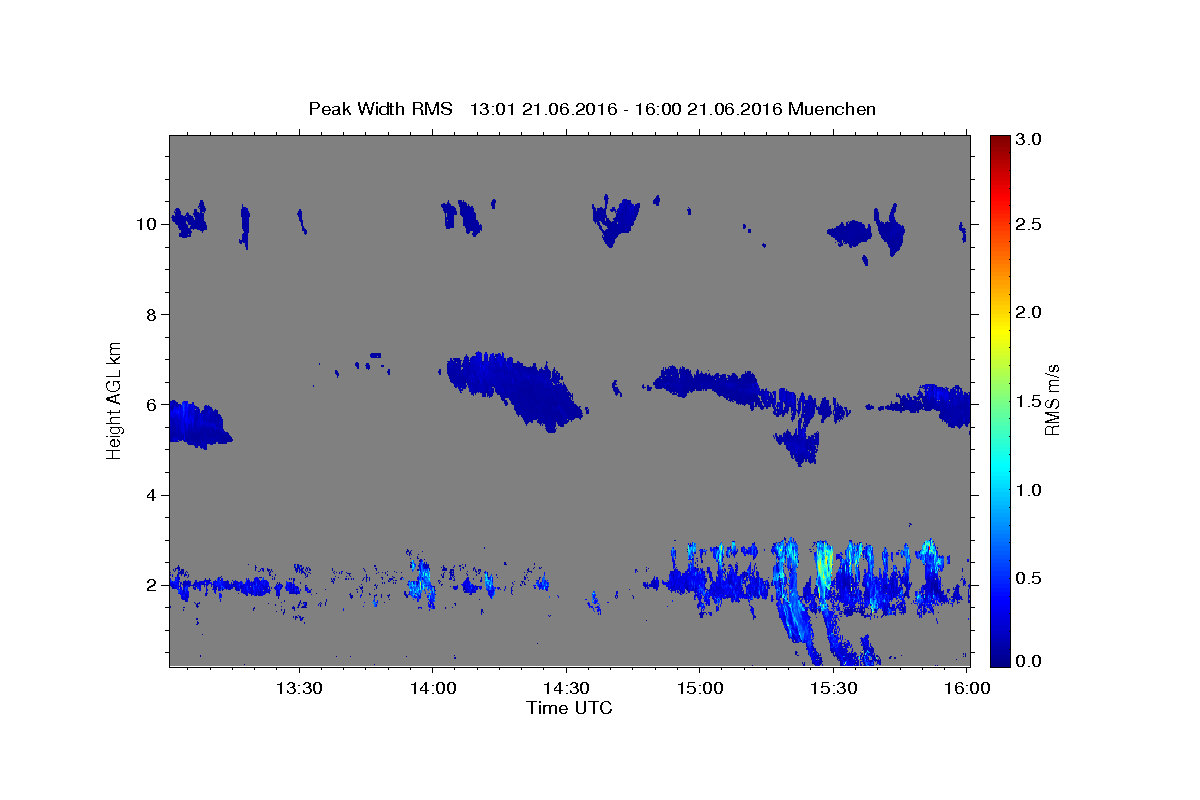Click the height tick label 6
The width and height of the screenshot is (1200, 800).
coord(153,405)
